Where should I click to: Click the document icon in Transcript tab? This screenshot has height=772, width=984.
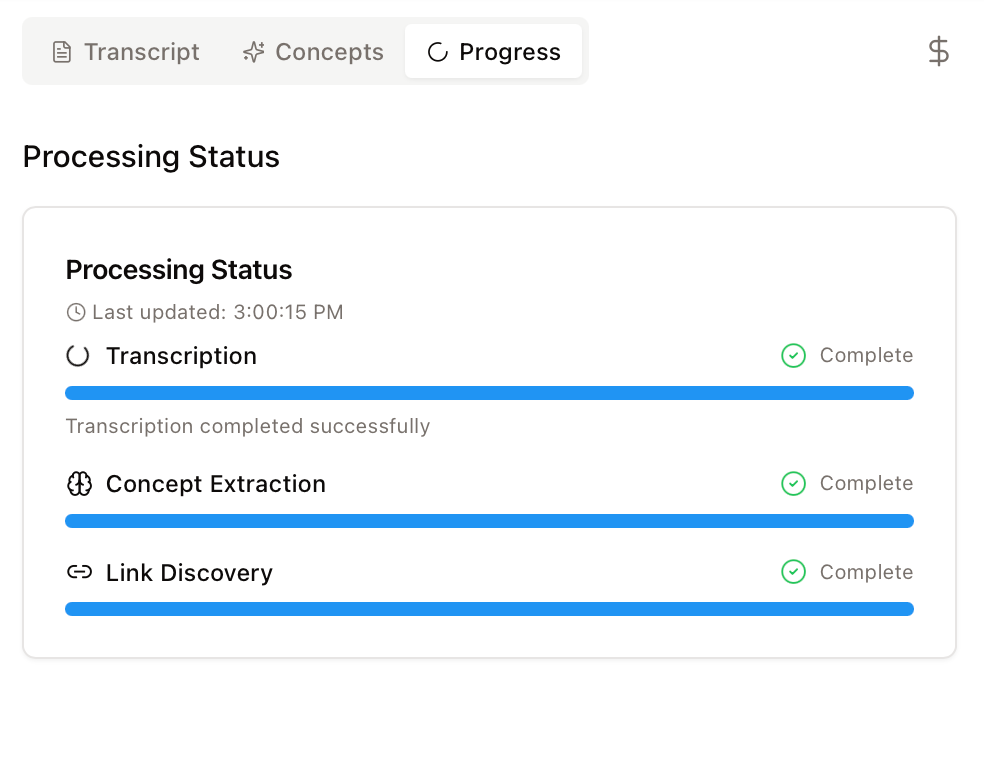(x=62, y=52)
